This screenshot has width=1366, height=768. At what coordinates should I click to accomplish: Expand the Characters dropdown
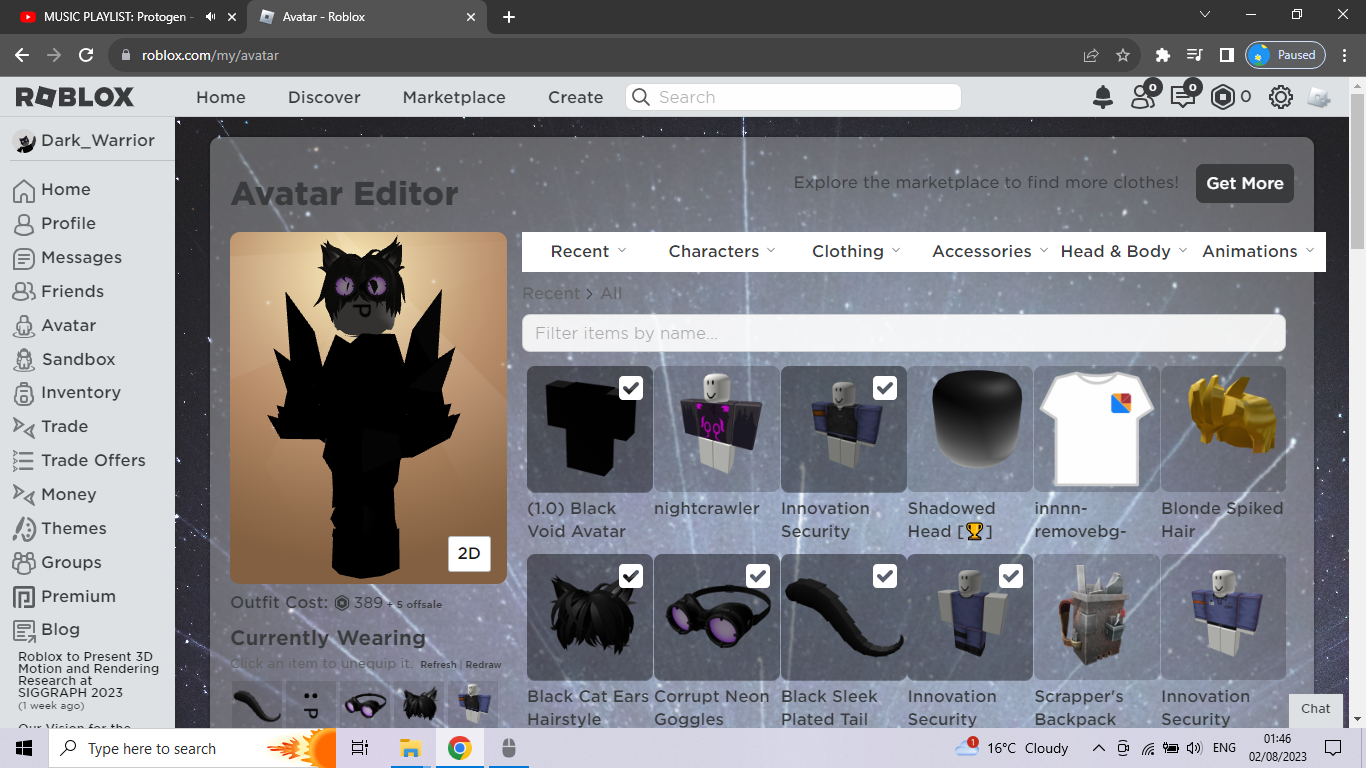(722, 252)
